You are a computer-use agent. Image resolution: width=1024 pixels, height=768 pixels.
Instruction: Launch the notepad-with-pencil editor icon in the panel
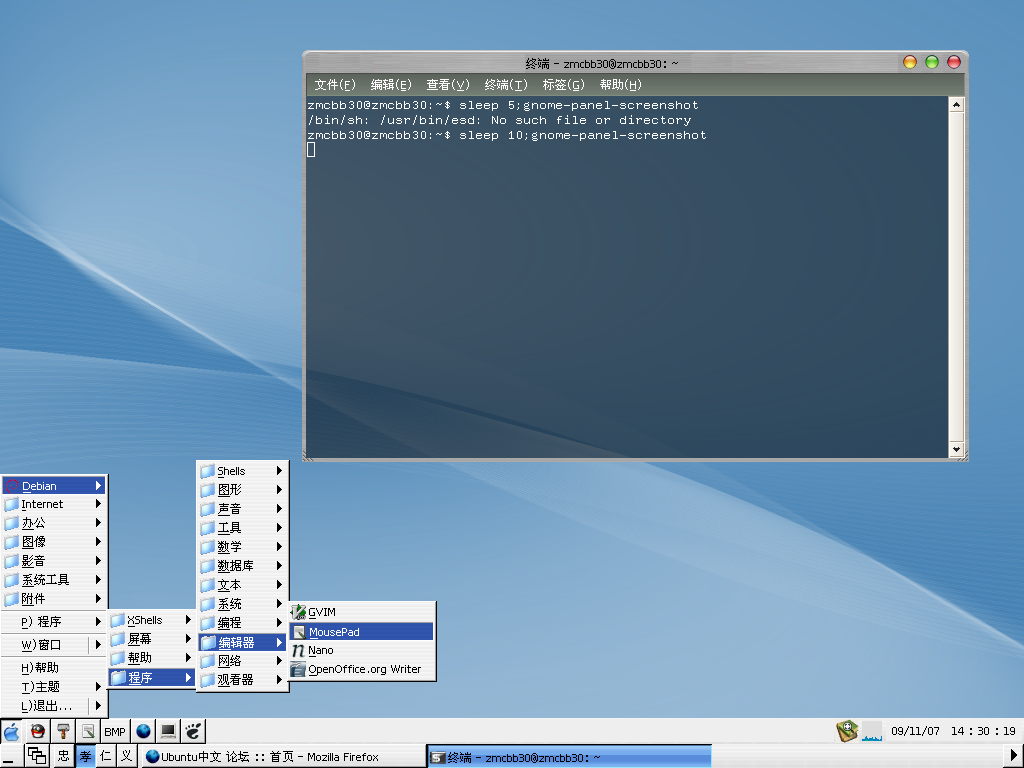[88, 731]
